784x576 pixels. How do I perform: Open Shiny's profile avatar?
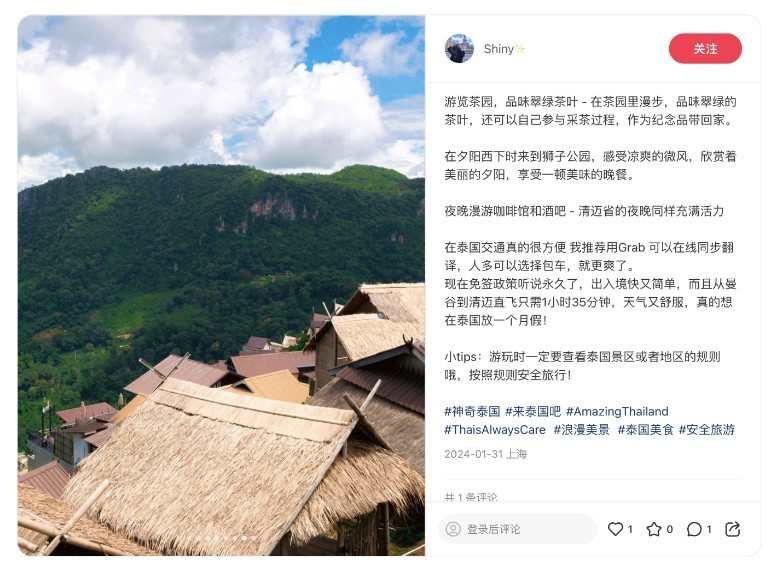click(459, 48)
